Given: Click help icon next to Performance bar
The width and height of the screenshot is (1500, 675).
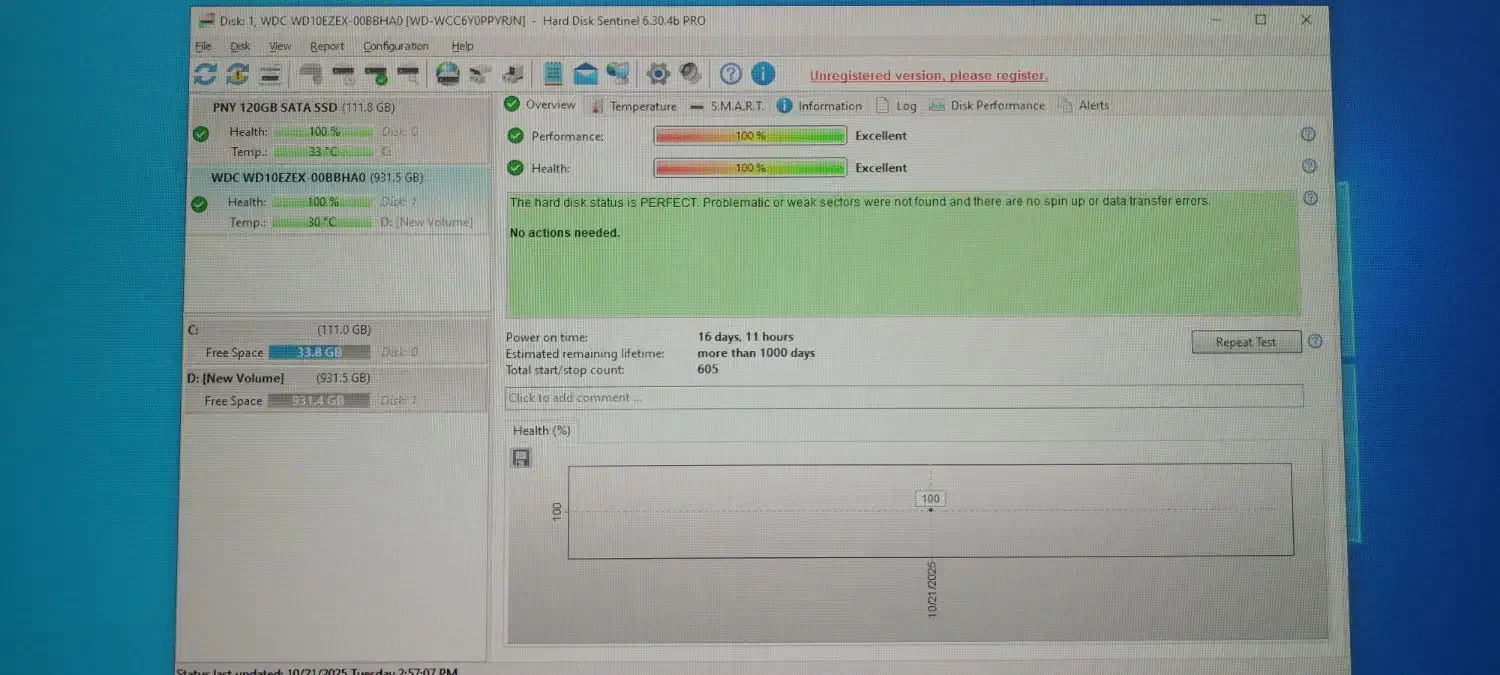Looking at the screenshot, I should [x=1308, y=135].
